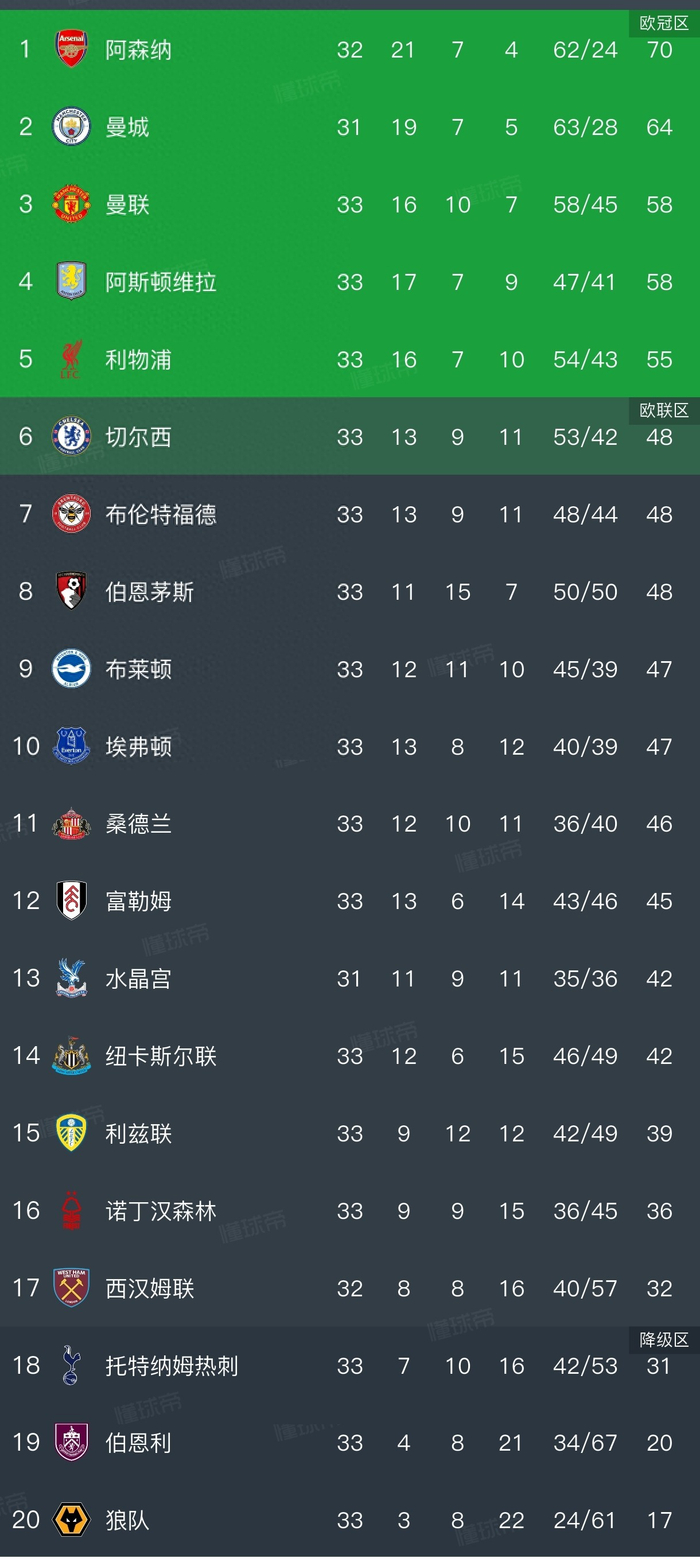Open the 水晶宫 team link

139,978
